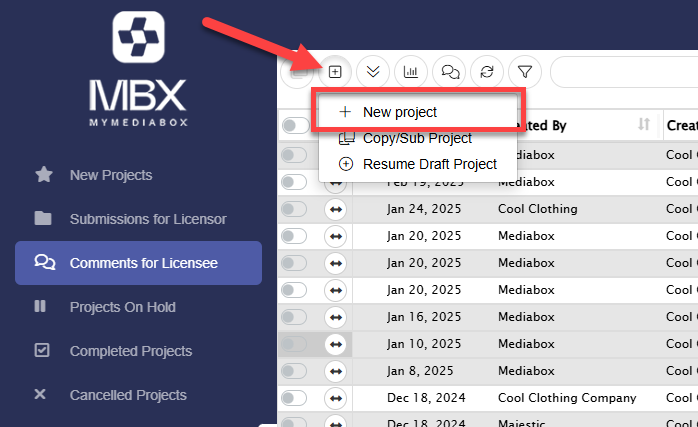
Task: Click the add project plus-box toolbar icon
Action: 335,72
